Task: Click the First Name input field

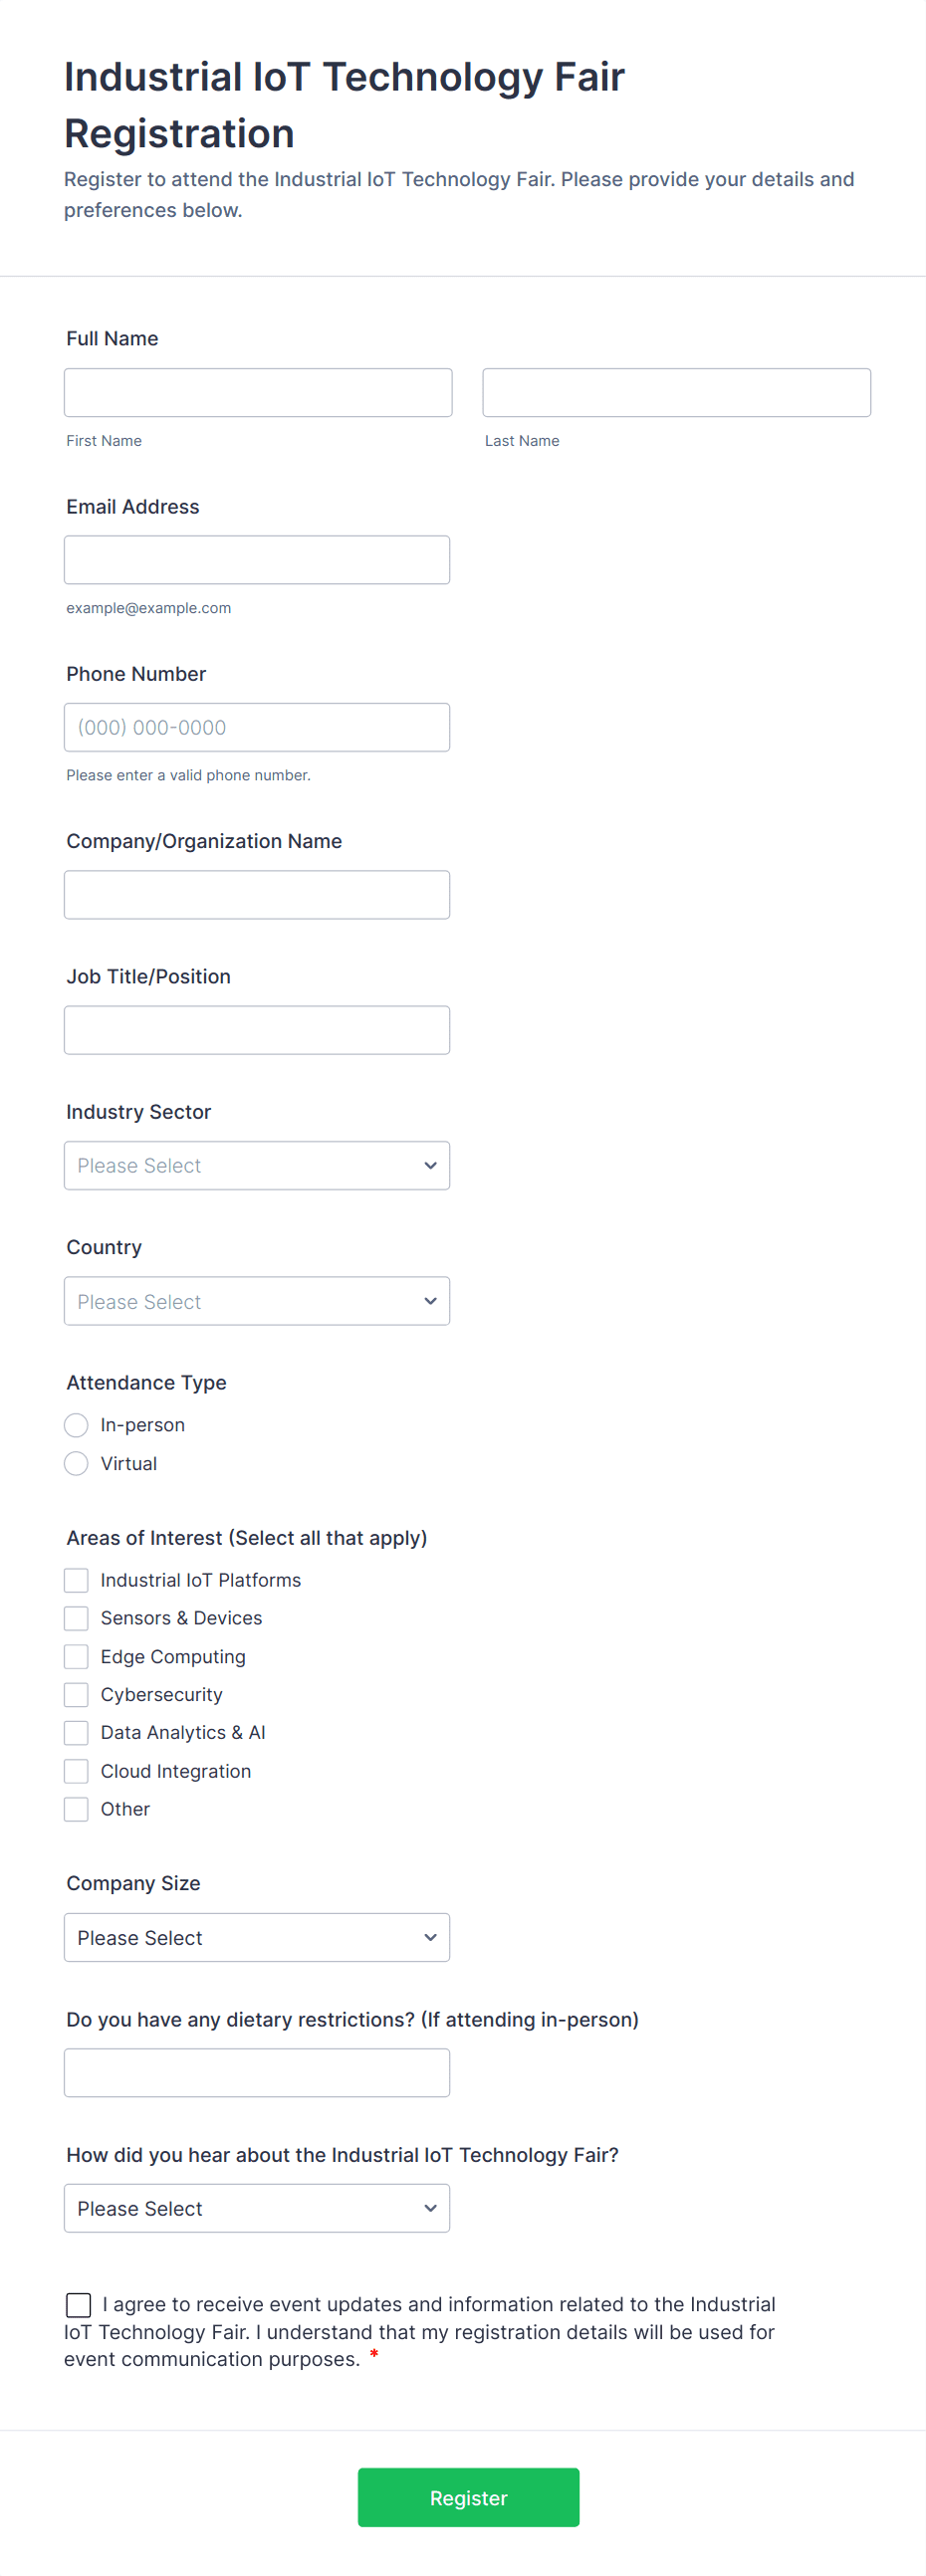Action: (256, 392)
